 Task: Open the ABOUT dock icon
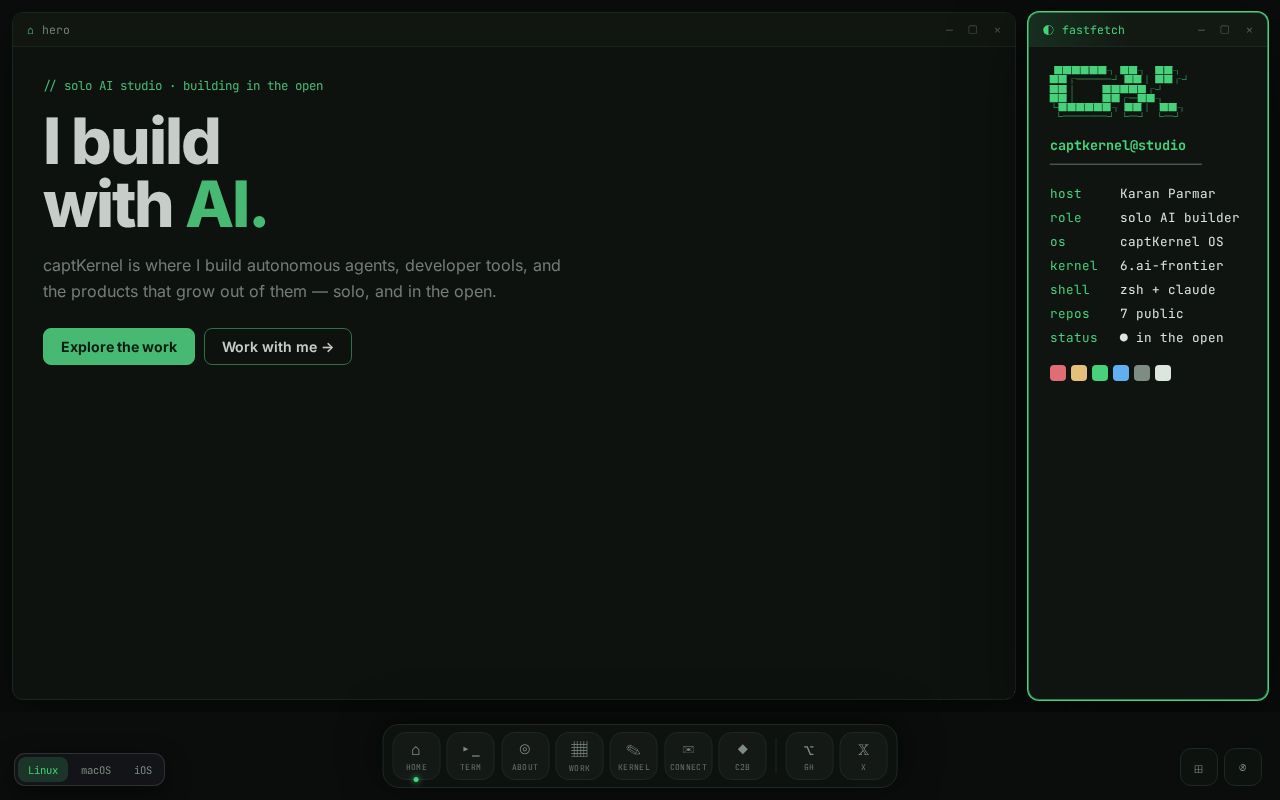click(x=525, y=756)
